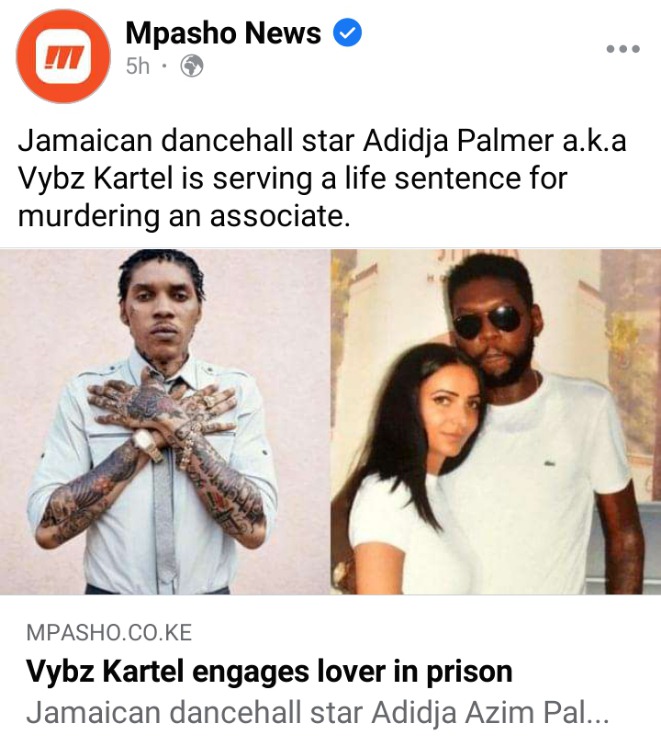Open the Mpasho News orange profile logo
This screenshot has width=661, height=736.
coord(63,56)
